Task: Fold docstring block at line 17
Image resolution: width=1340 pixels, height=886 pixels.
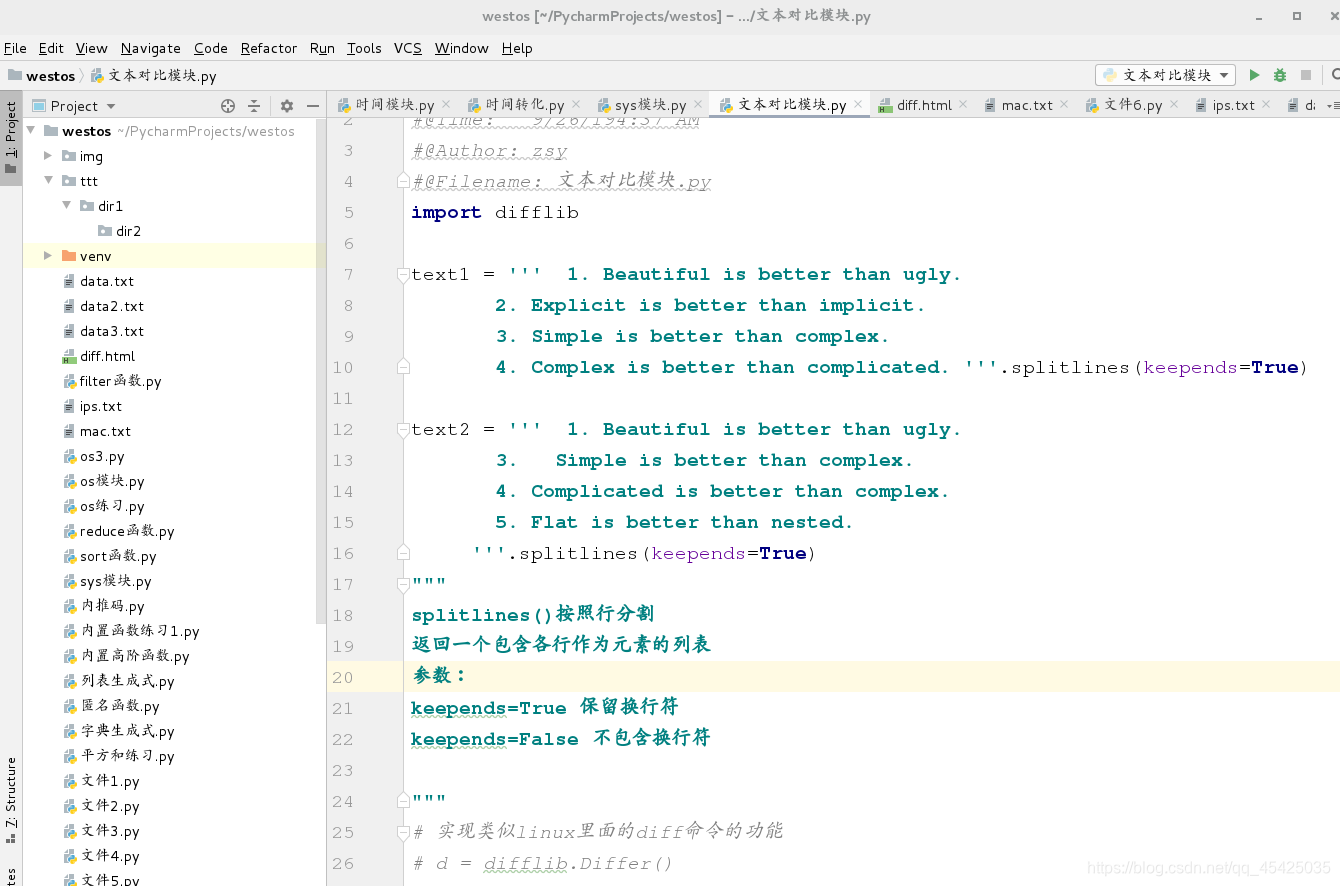Action: tap(403, 584)
